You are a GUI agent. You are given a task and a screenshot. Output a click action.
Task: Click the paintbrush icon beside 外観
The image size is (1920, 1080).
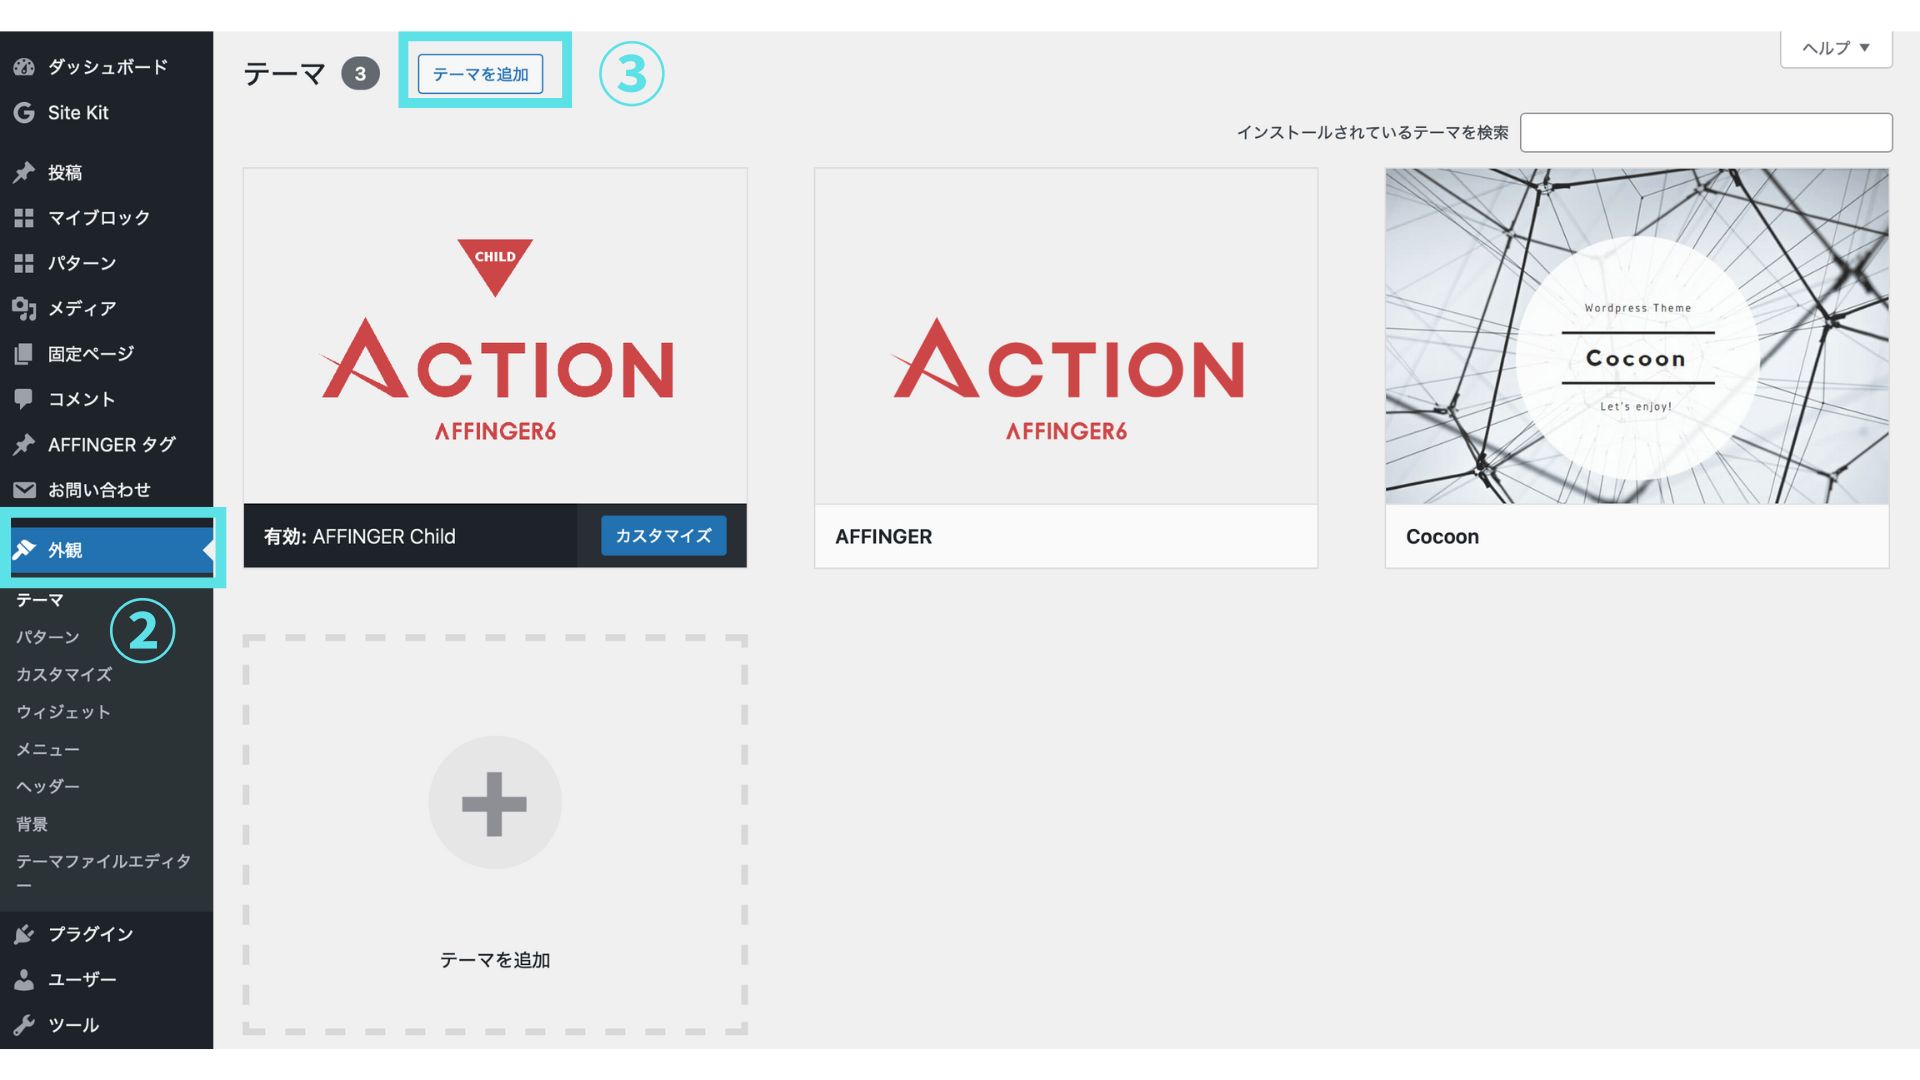[24, 550]
